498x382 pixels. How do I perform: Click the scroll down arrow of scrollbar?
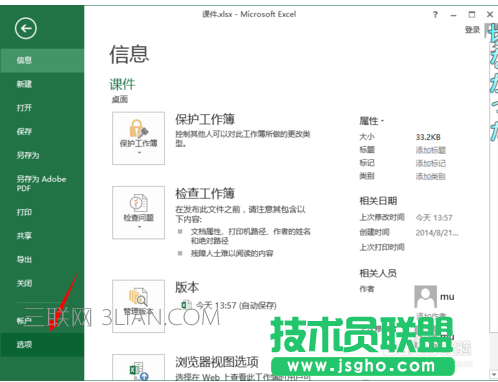tap(493, 374)
